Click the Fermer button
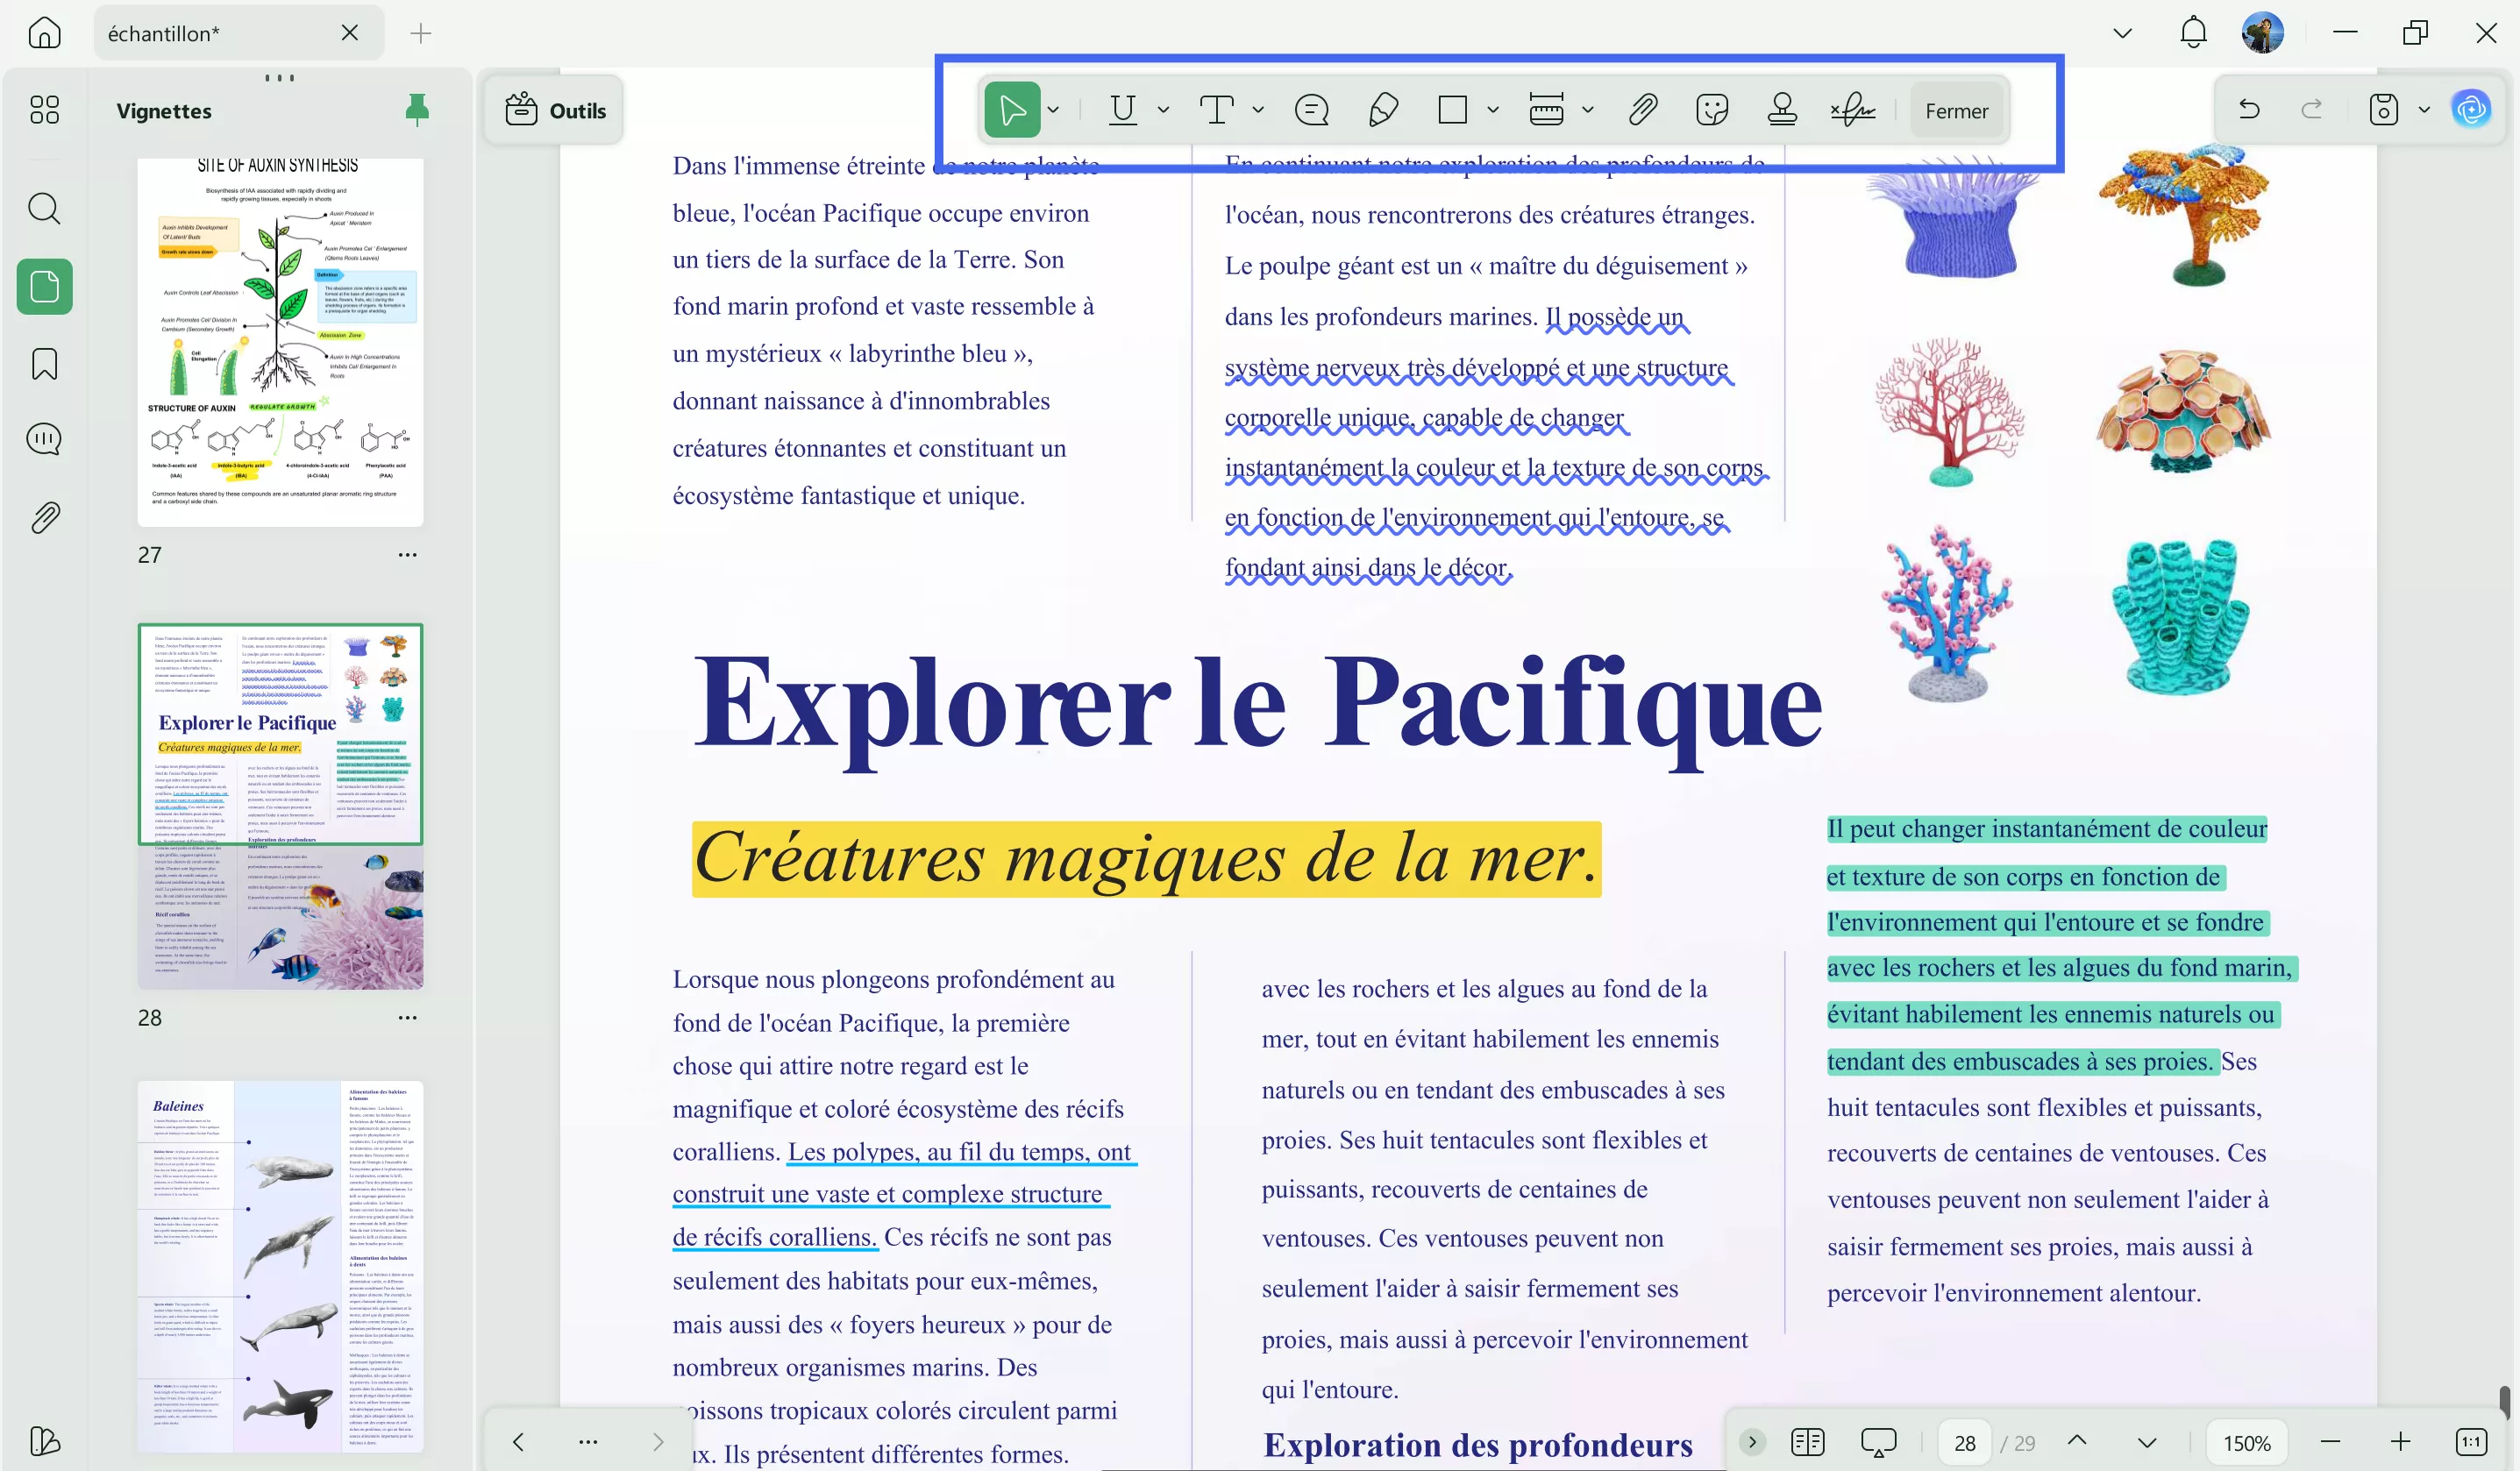Screen dimensions: 2520x1471 tap(1956, 110)
